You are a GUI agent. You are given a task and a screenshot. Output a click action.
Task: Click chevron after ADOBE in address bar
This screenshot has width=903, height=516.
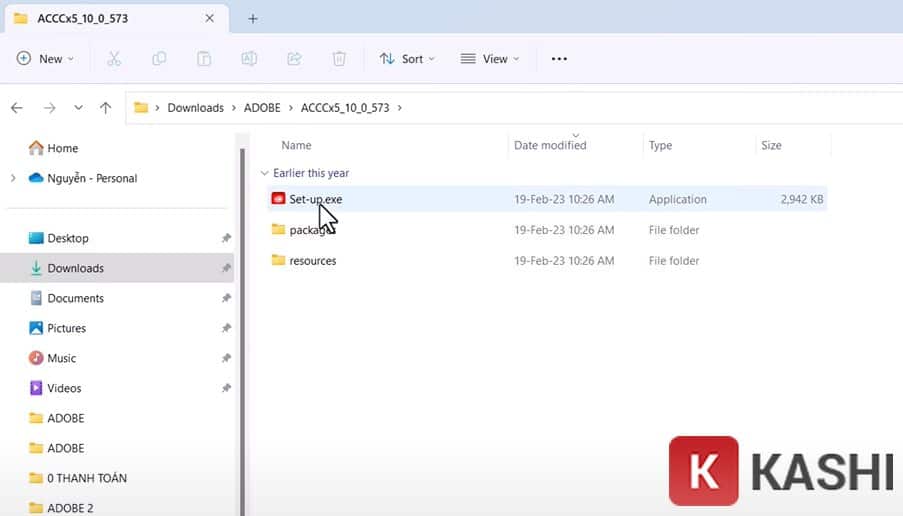point(291,108)
